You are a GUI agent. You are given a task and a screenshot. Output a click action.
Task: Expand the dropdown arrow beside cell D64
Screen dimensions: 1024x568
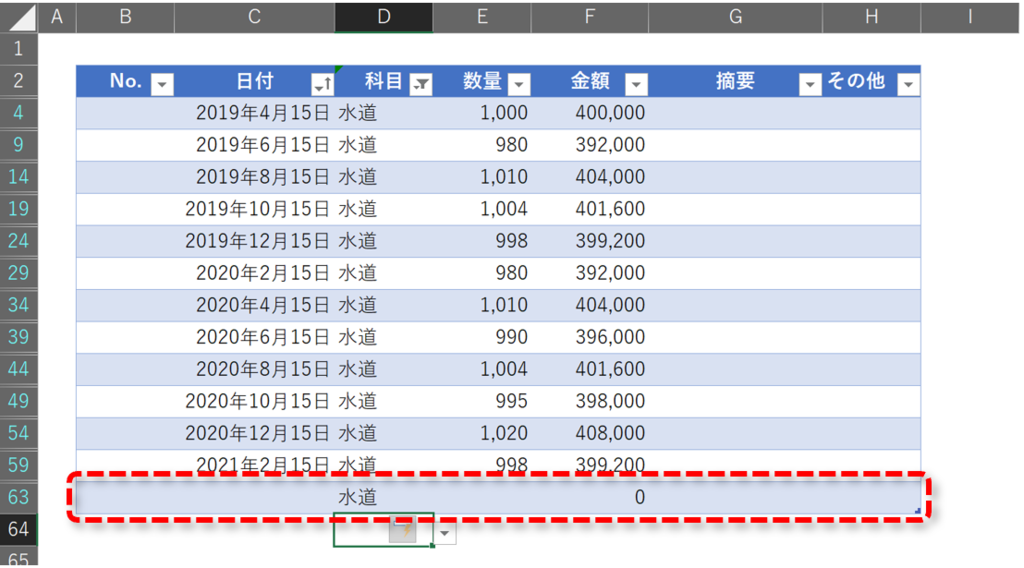pyautogui.click(x=445, y=533)
